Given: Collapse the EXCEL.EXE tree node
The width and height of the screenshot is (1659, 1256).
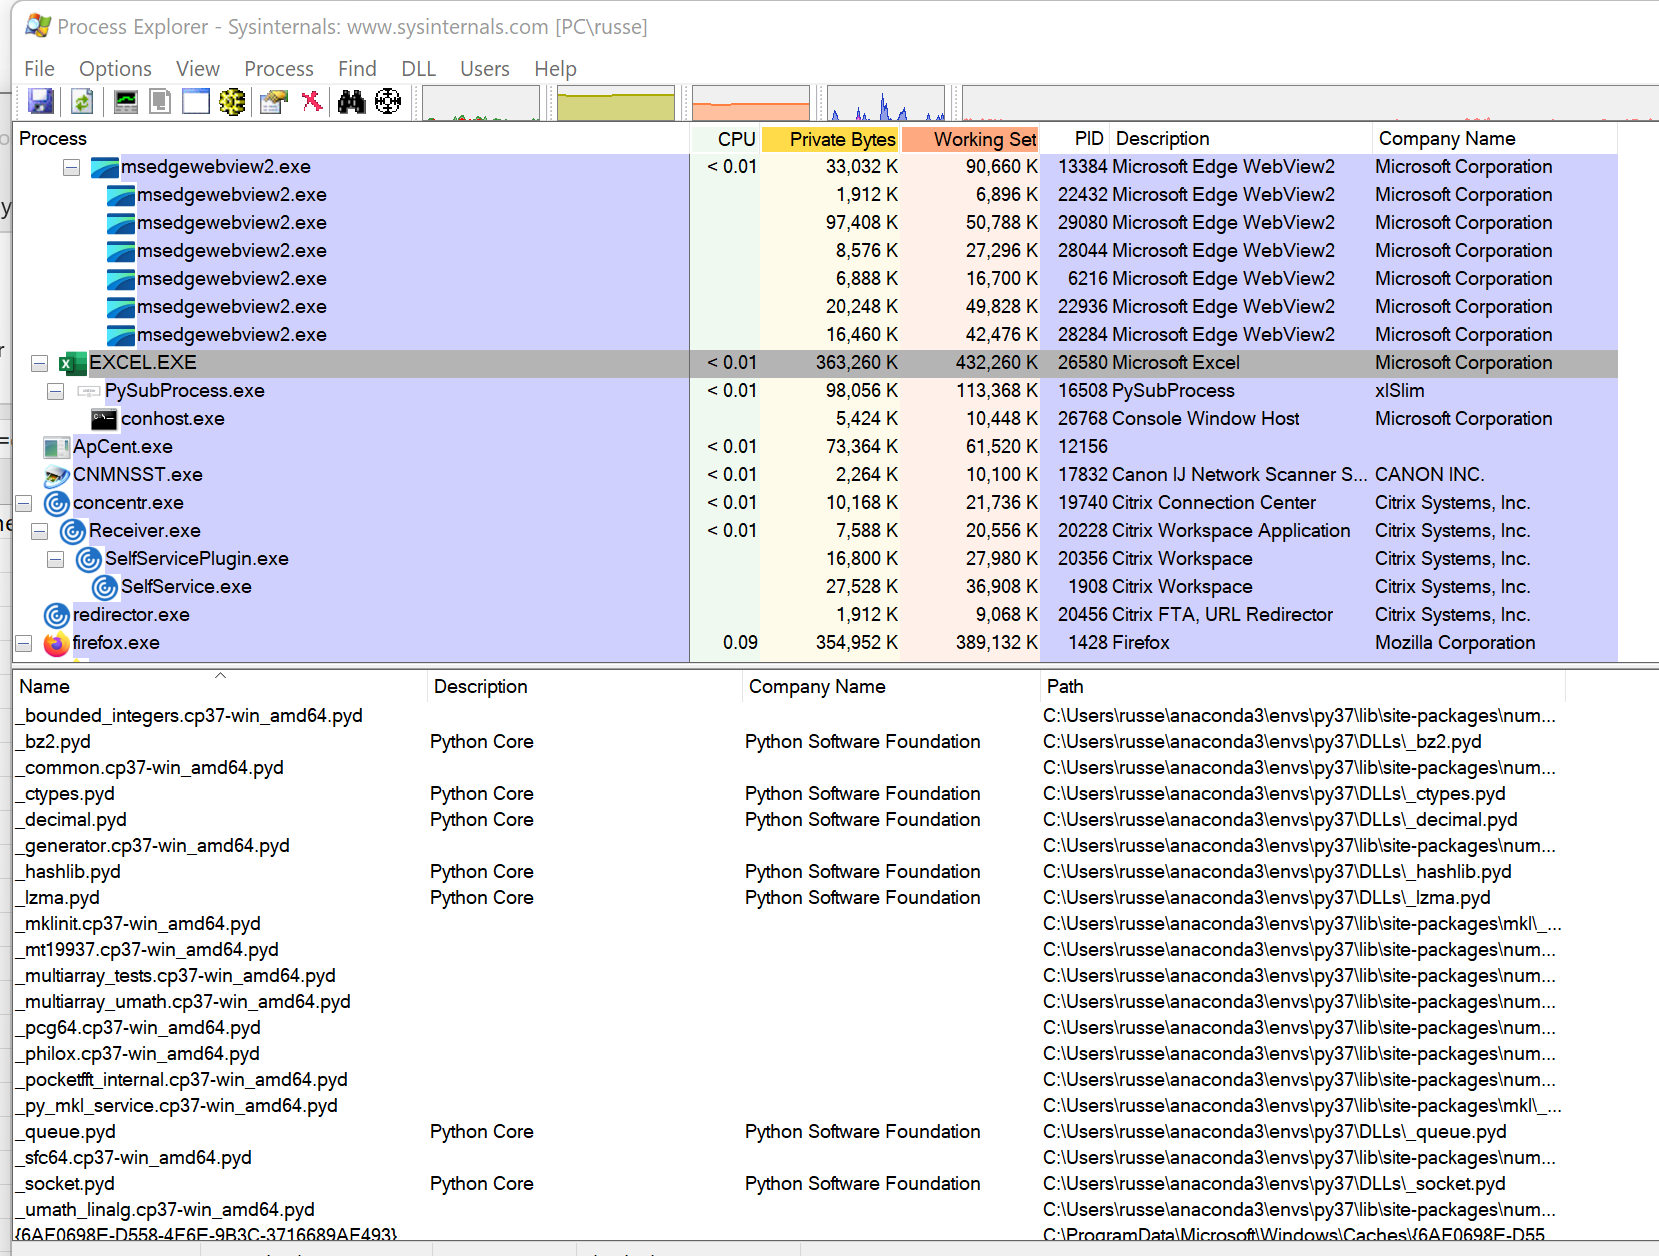Looking at the screenshot, I should [40, 363].
